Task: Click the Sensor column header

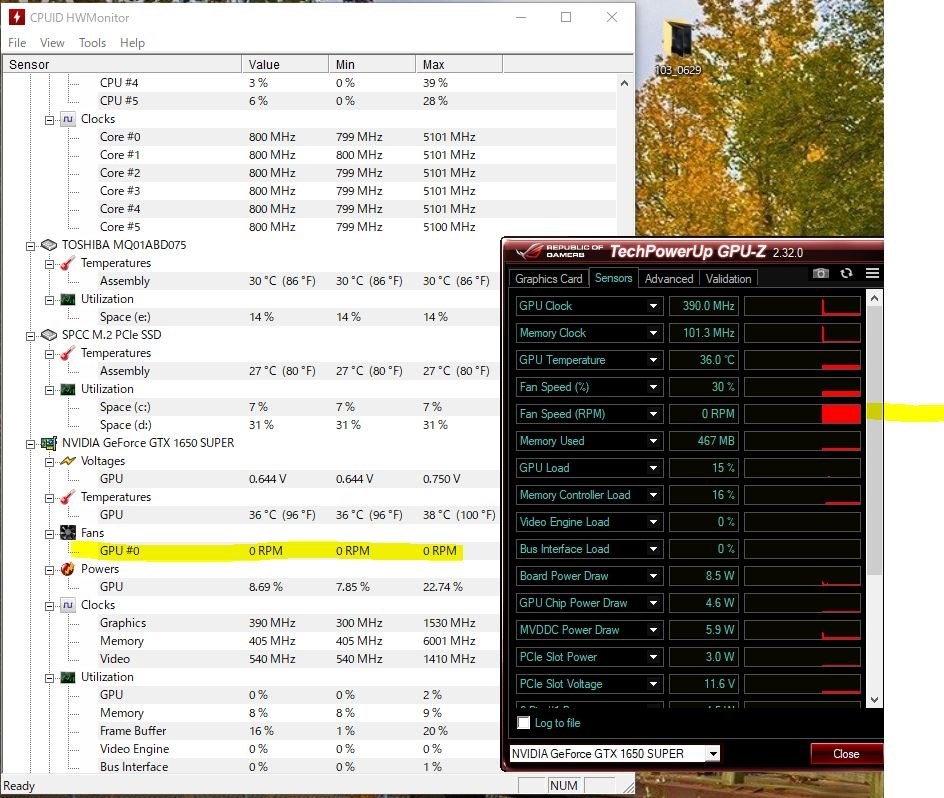Action: click(x=122, y=64)
